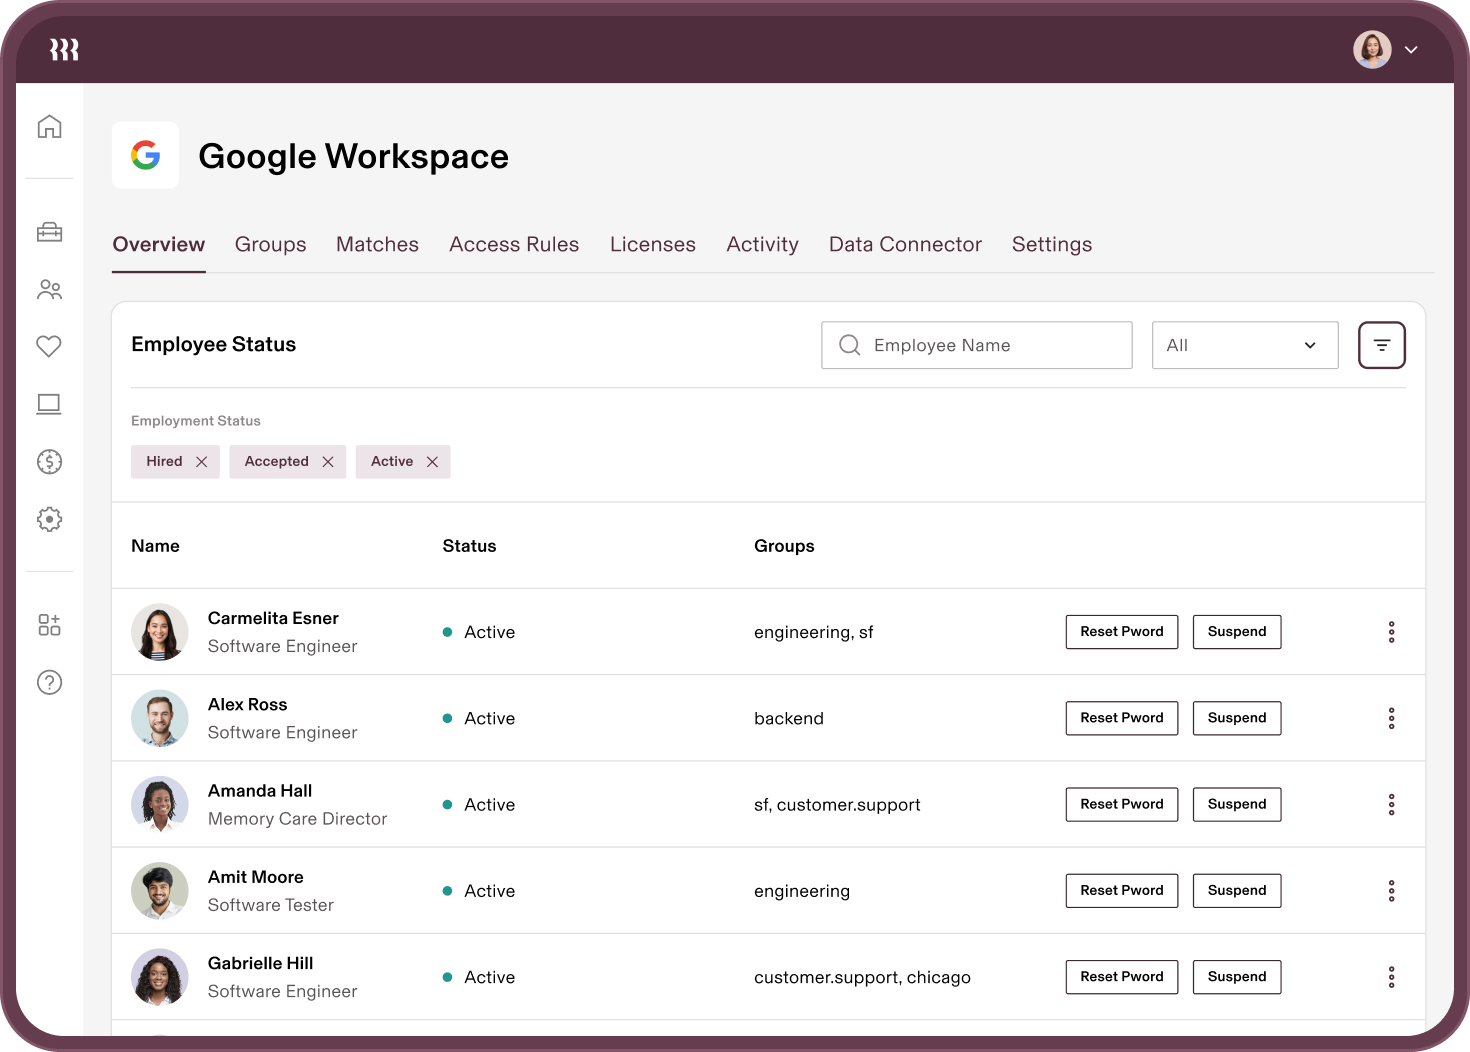Click the Employee Name search field
The width and height of the screenshot is (1470, 1052).
coord(977,345)
